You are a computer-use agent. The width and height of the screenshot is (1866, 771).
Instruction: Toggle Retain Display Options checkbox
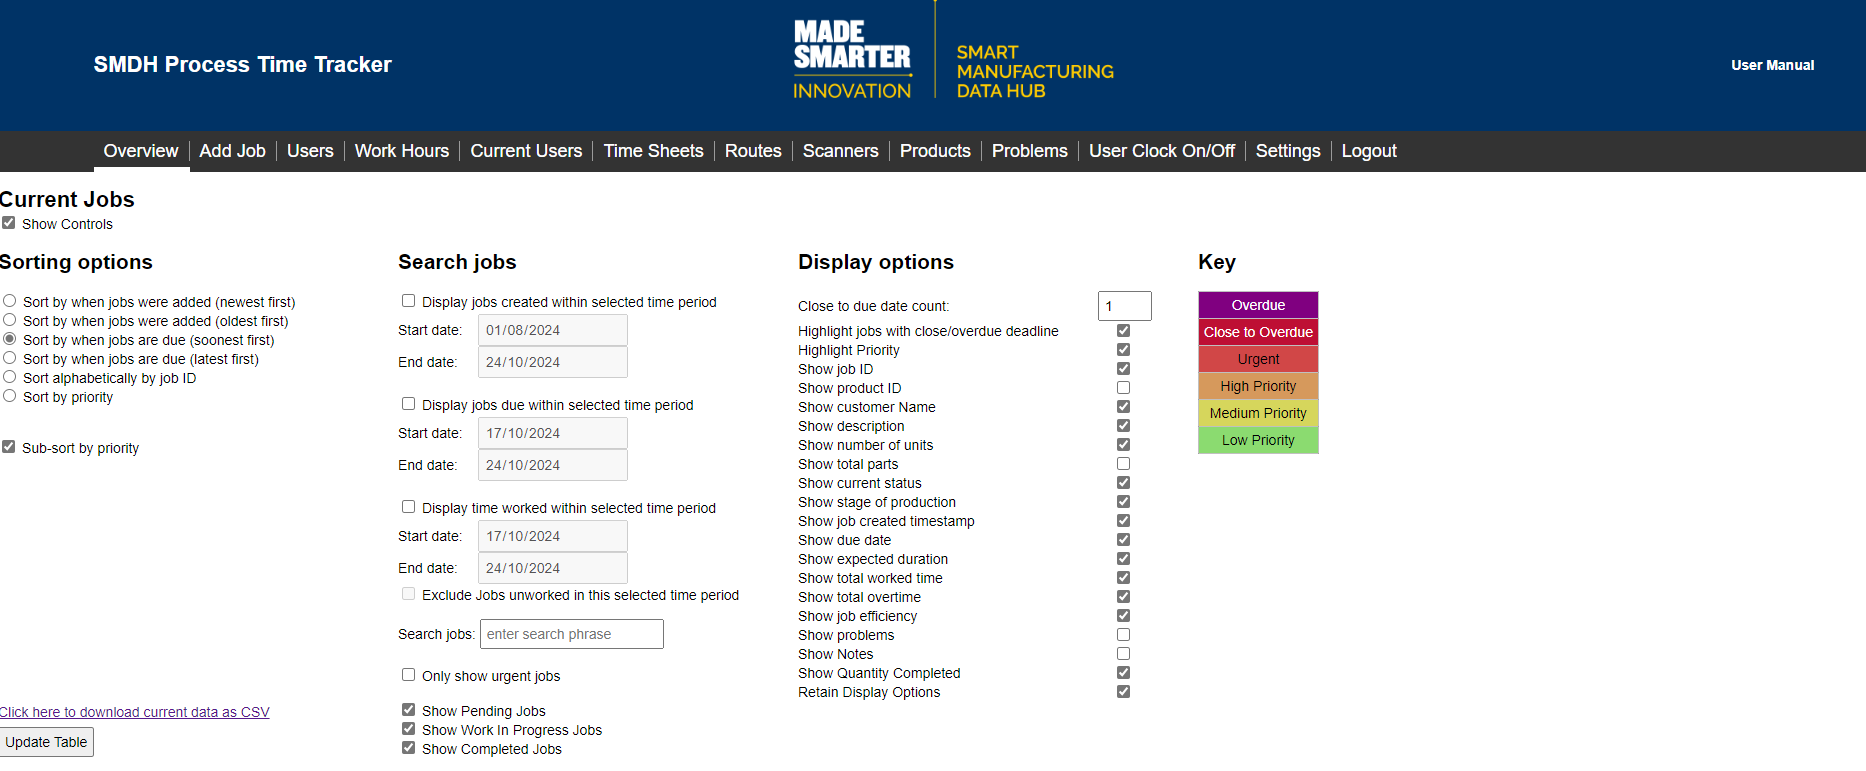click(1123, 692)
